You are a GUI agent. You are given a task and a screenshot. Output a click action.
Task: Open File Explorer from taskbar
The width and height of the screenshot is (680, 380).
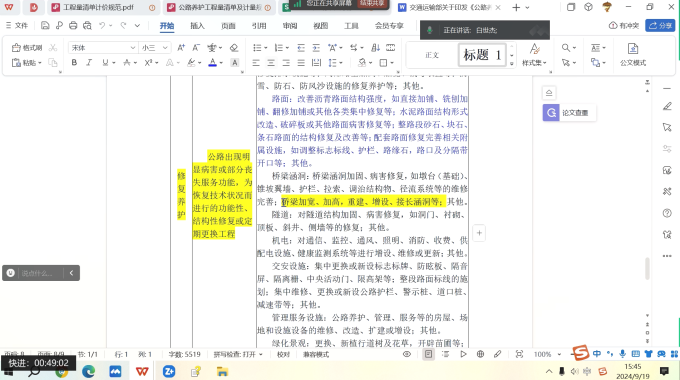click(222, 371)
